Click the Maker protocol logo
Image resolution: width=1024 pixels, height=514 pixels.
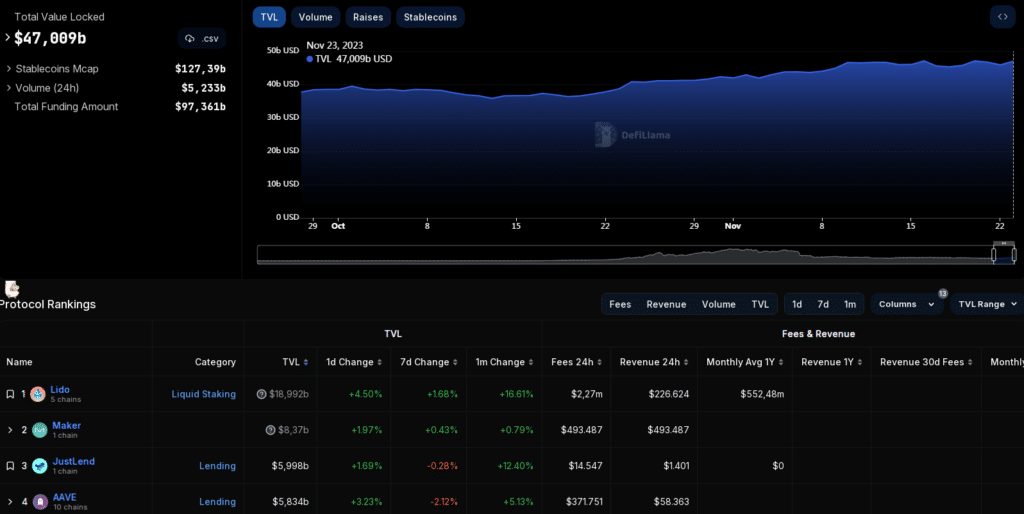tap(40, 430)
